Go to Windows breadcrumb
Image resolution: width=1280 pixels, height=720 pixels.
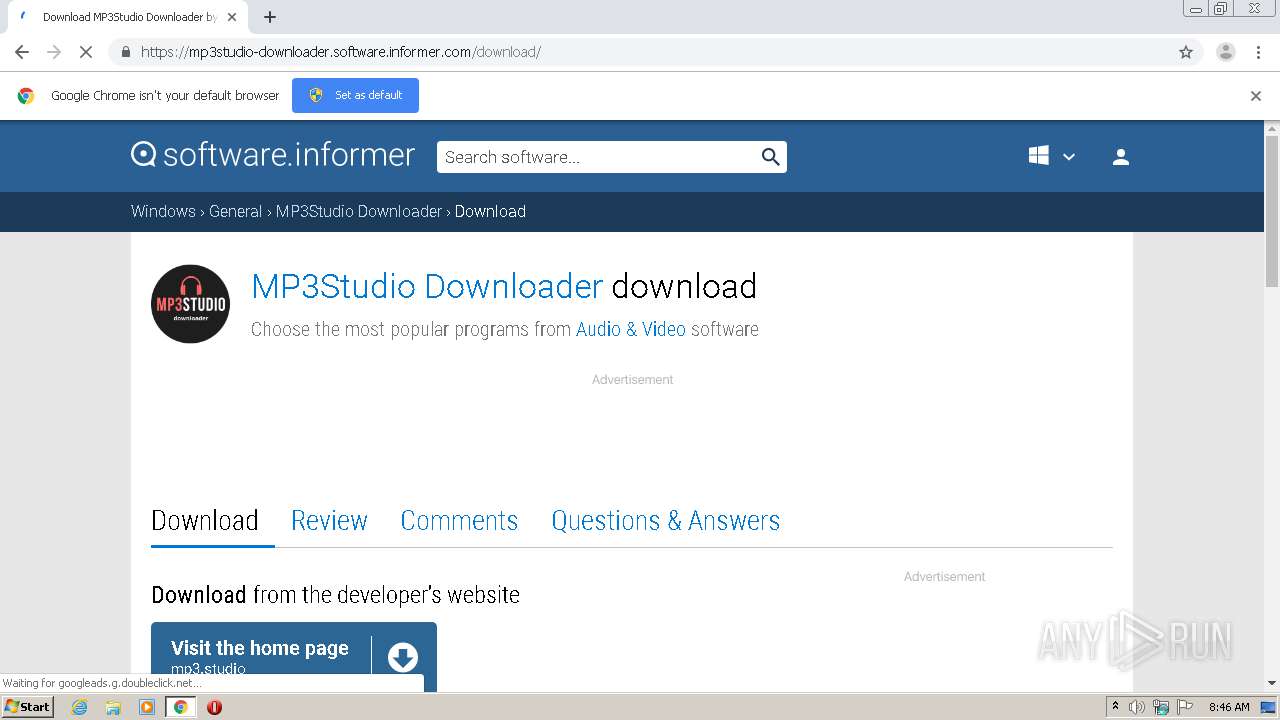pos(163,211)
